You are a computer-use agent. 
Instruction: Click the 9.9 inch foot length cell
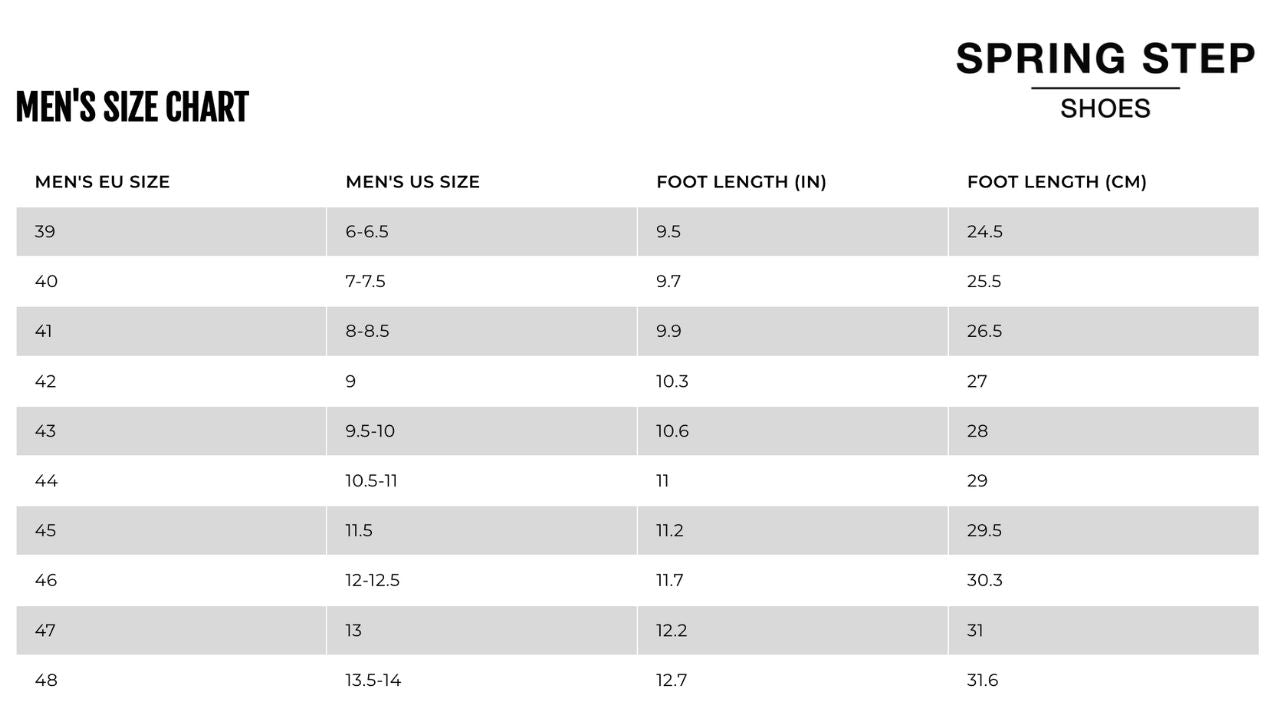coord(669,331)
